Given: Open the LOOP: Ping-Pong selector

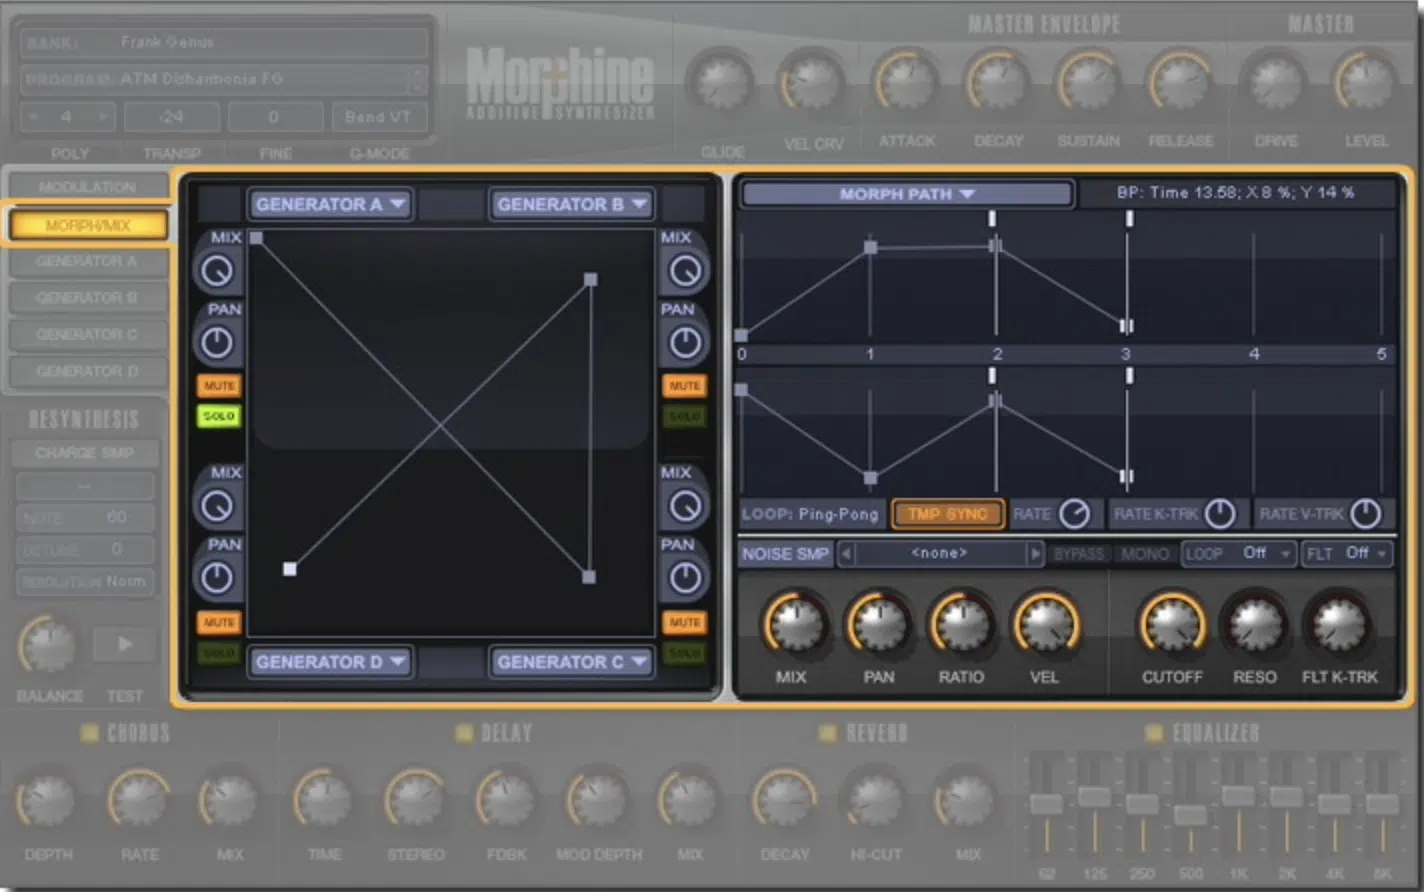Looking at the screenshot, I should click(x=811, y=514).
